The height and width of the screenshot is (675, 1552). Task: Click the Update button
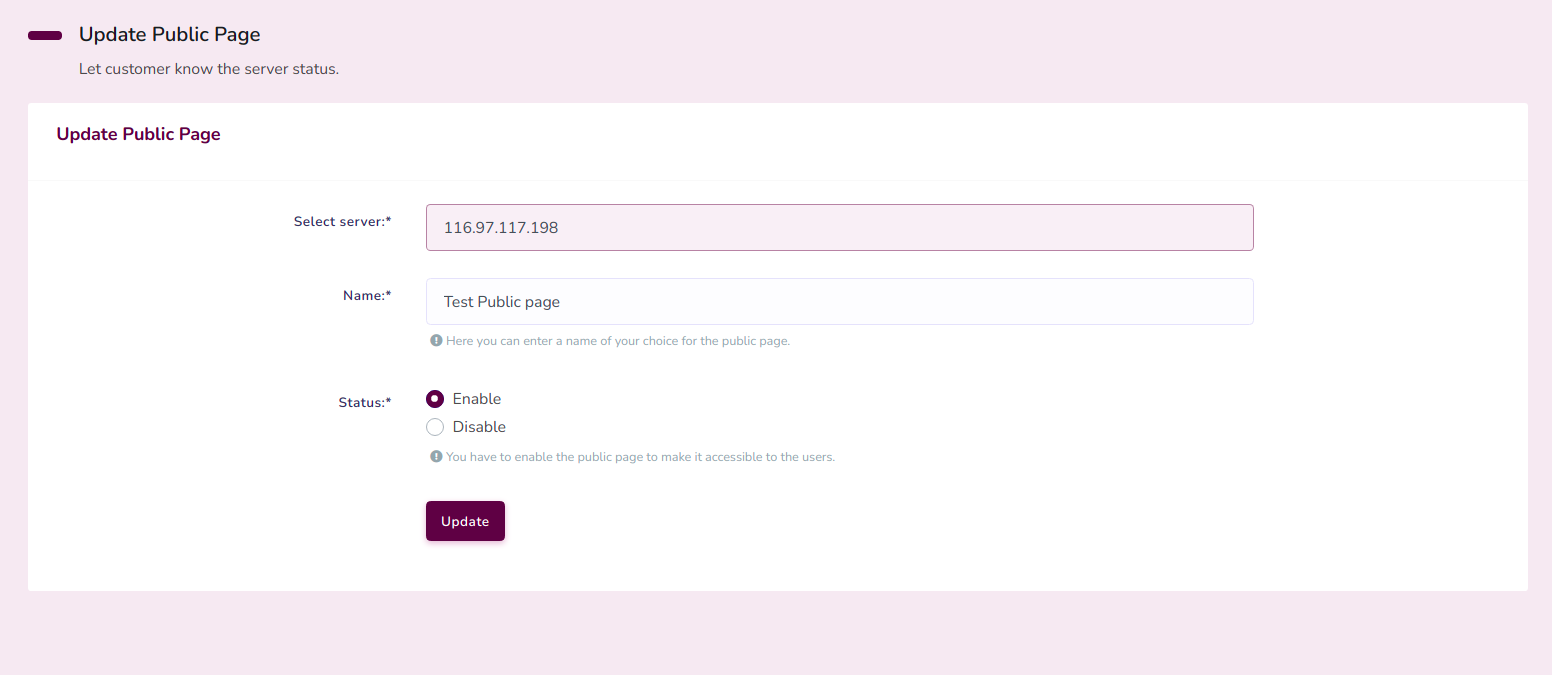pos(465,521)
